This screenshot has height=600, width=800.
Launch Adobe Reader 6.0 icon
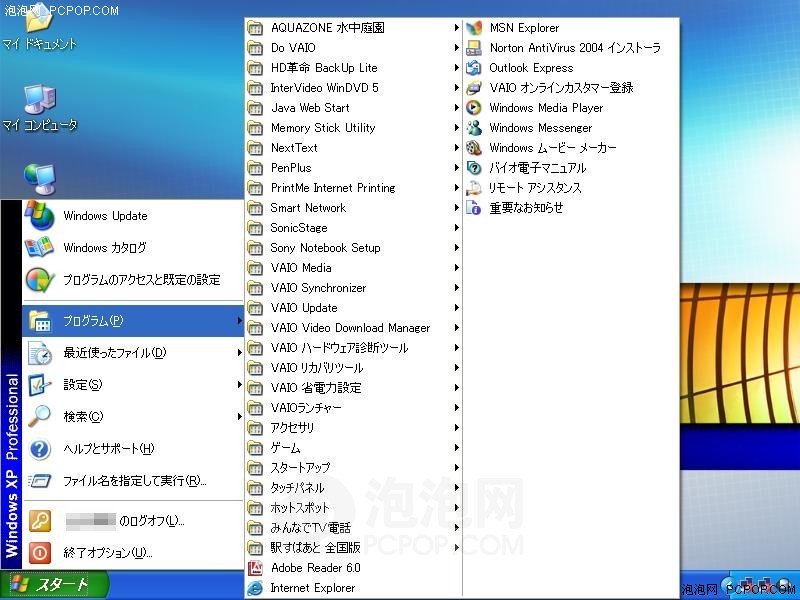click(x=255, y=568)
